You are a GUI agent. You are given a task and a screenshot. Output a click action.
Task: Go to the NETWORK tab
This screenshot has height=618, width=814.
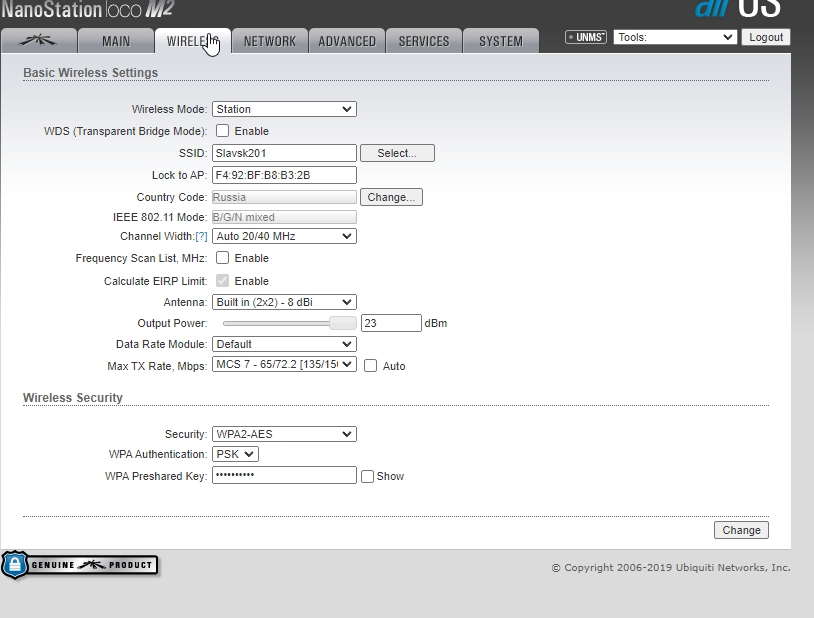(270, 41)
